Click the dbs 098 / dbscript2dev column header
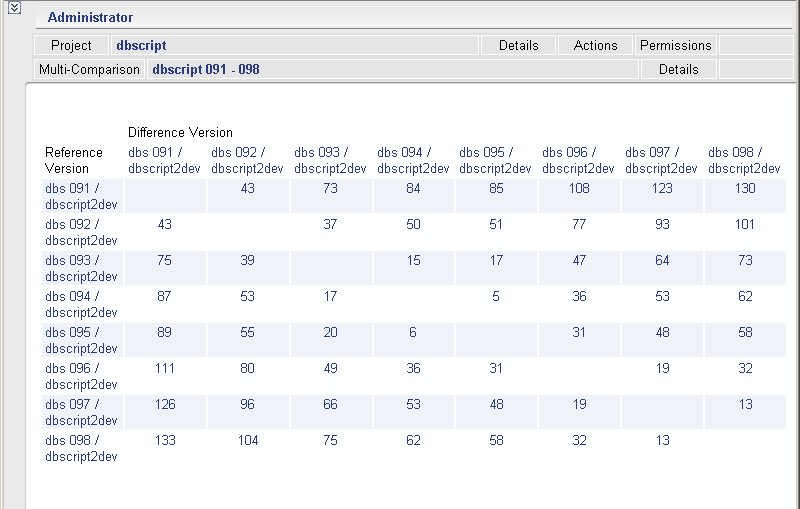Viewport: 800px width, 509px height. tap(744, 160)
